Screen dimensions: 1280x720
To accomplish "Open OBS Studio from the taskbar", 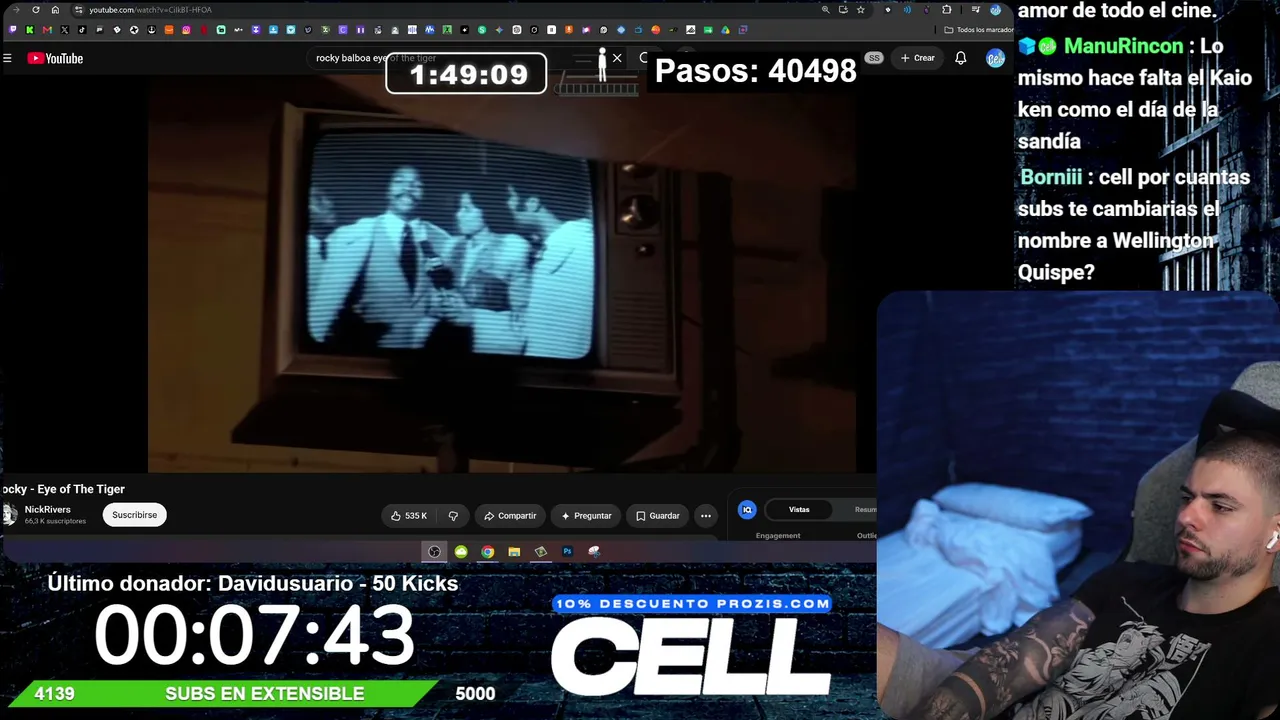I will pos(434,551).
